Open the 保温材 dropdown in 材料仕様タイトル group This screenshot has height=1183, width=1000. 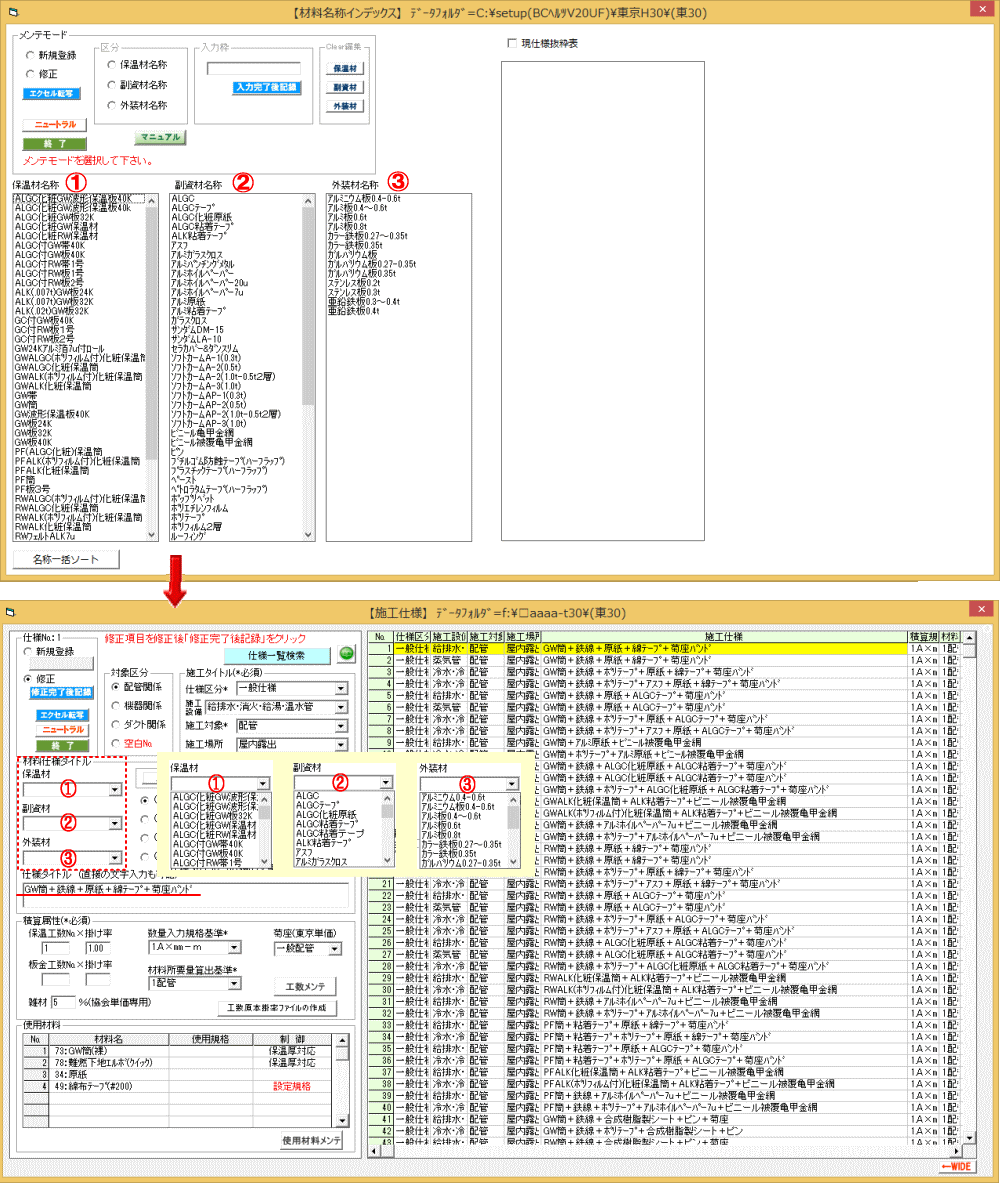point(72,790)
